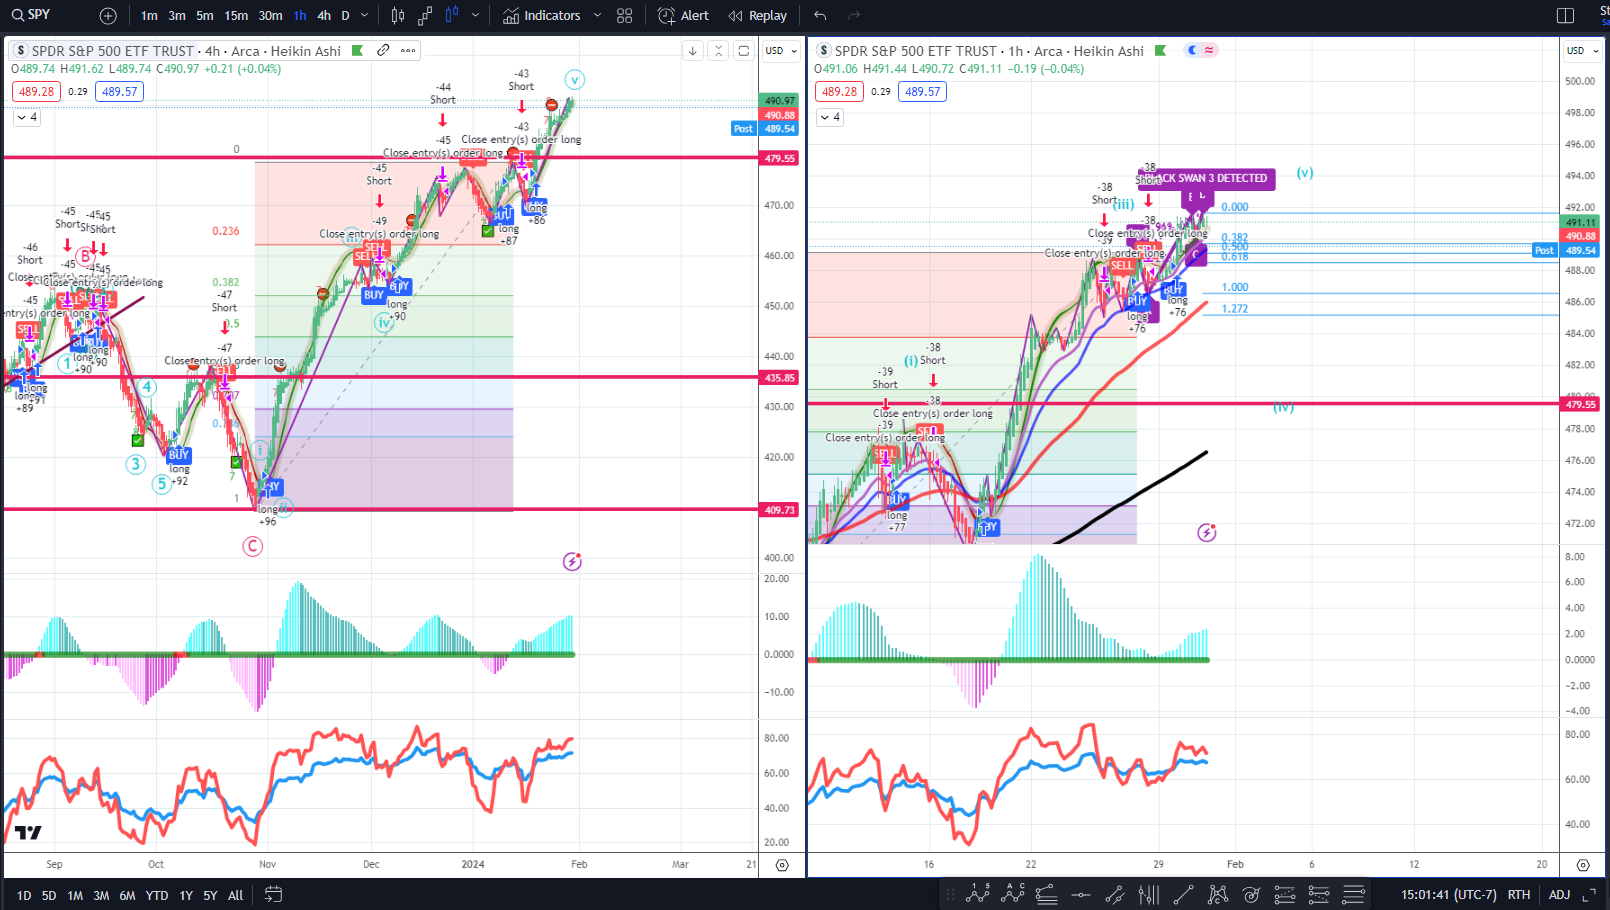Switch to the 1m timeframe

pos(149,16)
